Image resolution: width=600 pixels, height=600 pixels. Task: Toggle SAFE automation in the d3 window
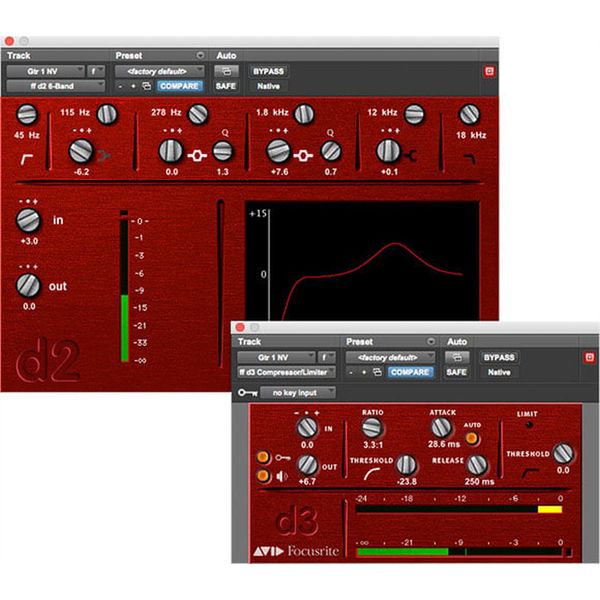[x=457, y=372]
